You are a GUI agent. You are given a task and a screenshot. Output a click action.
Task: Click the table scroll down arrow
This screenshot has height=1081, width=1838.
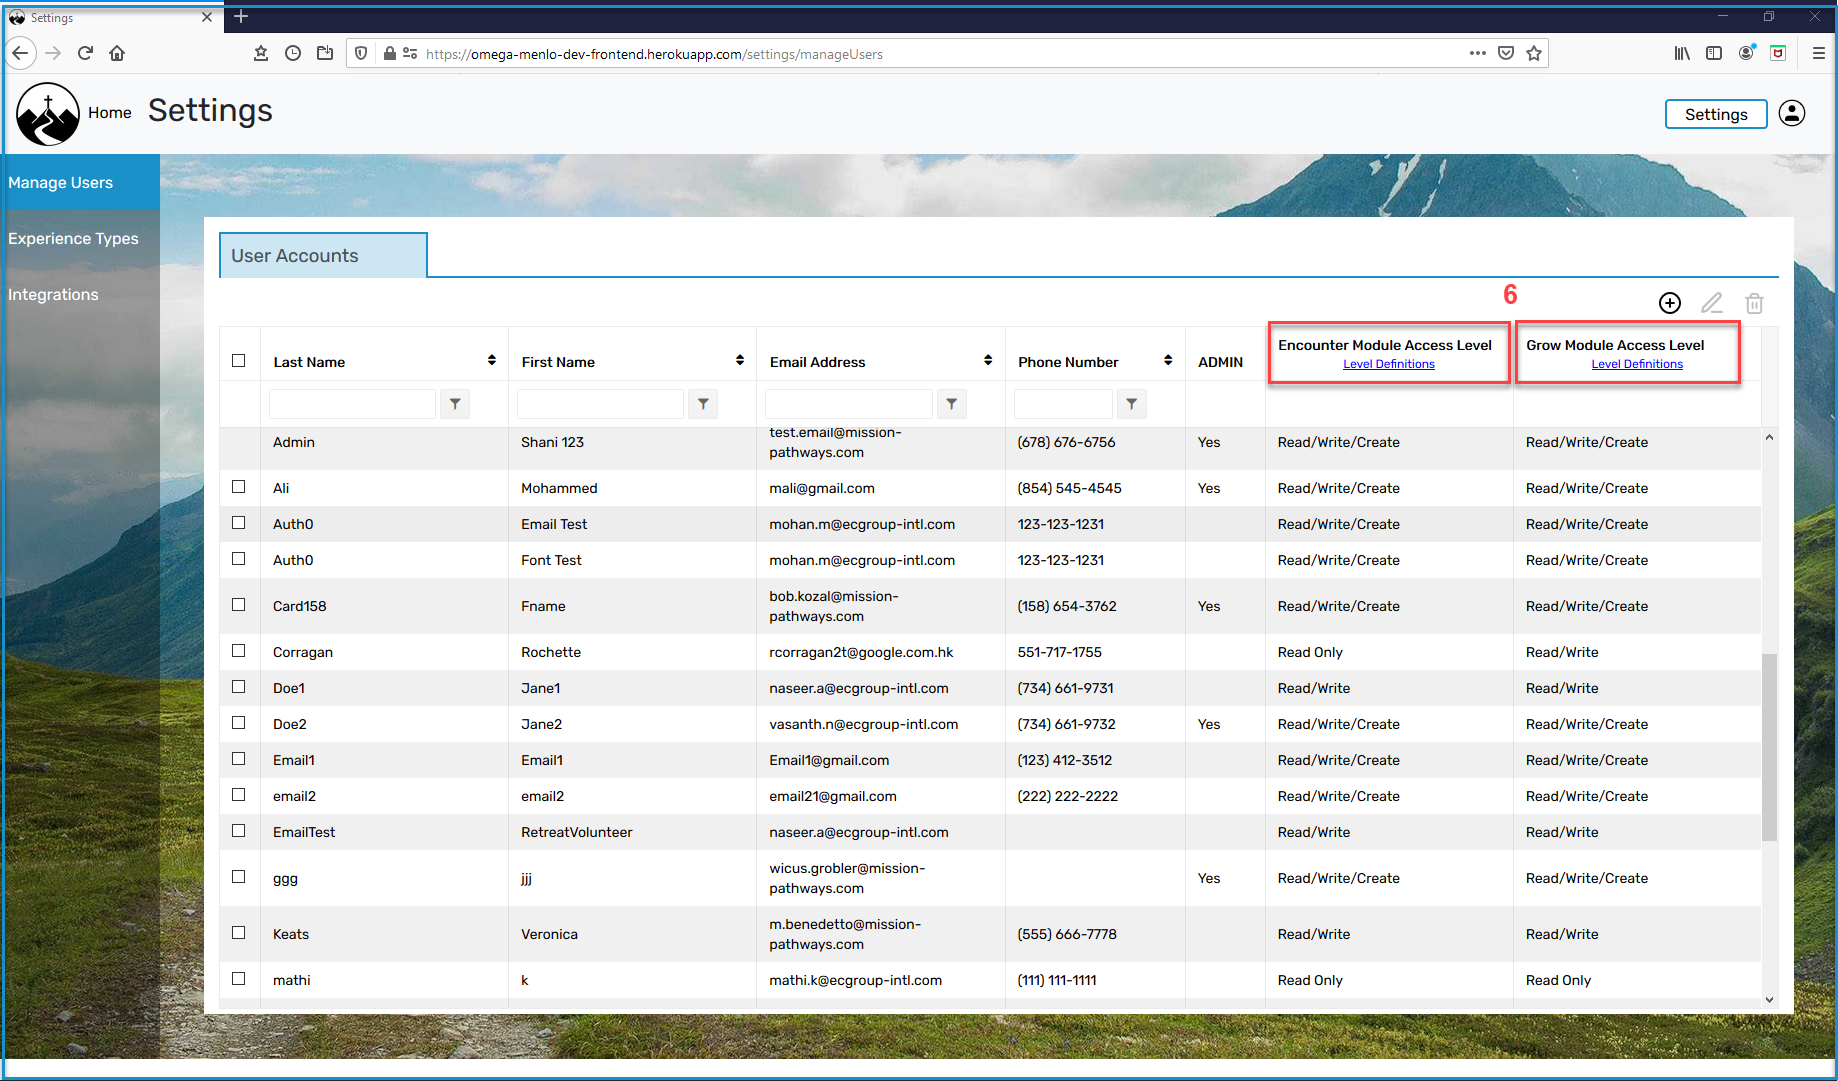1769,999
